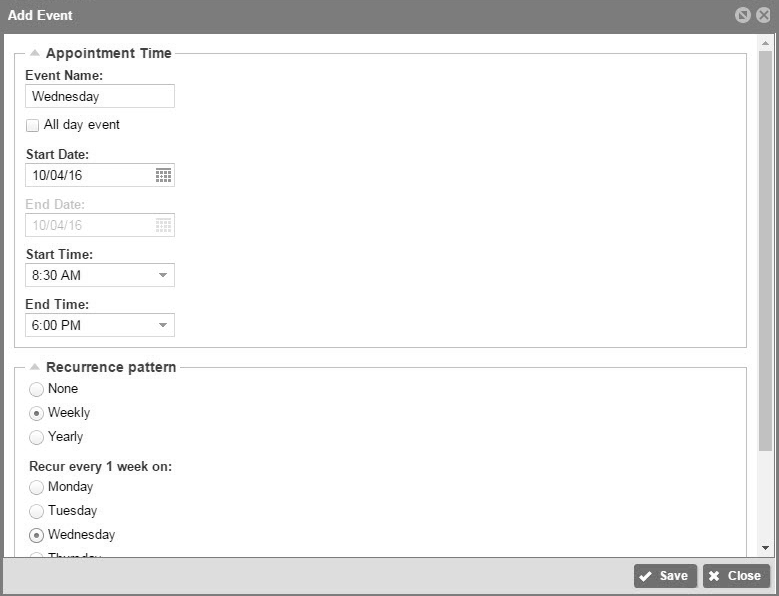This screenshot has width=779, height=596.
Task: Open the End Time dropdown
Action: [x=100, y=325]
